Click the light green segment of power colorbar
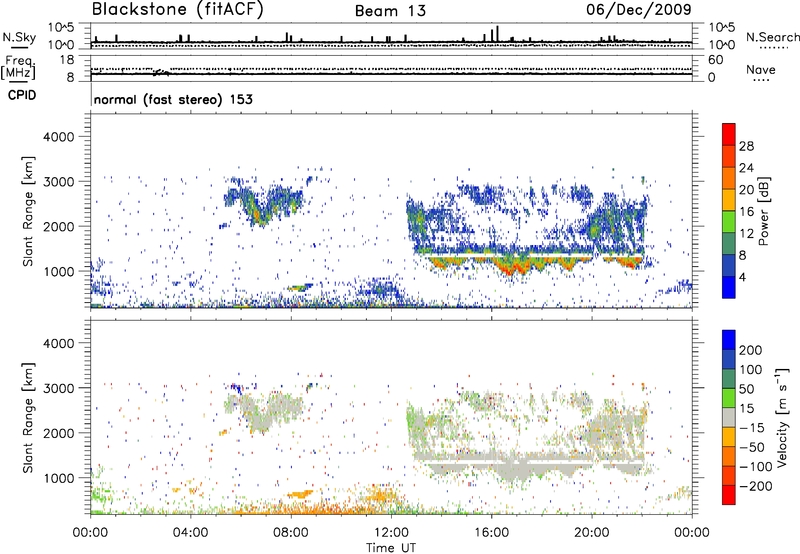800x554 pixels. pos(729,222)
